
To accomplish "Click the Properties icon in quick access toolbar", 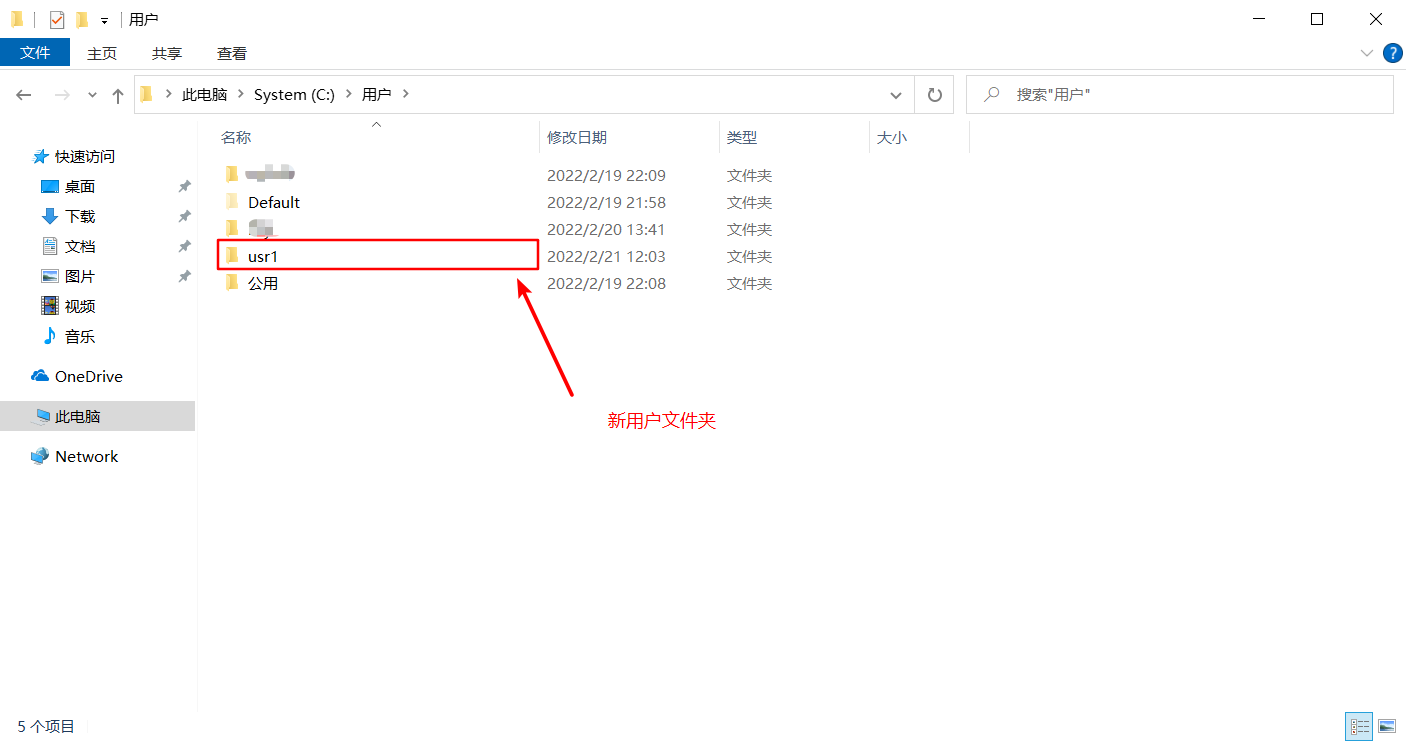I will (57, 19).
